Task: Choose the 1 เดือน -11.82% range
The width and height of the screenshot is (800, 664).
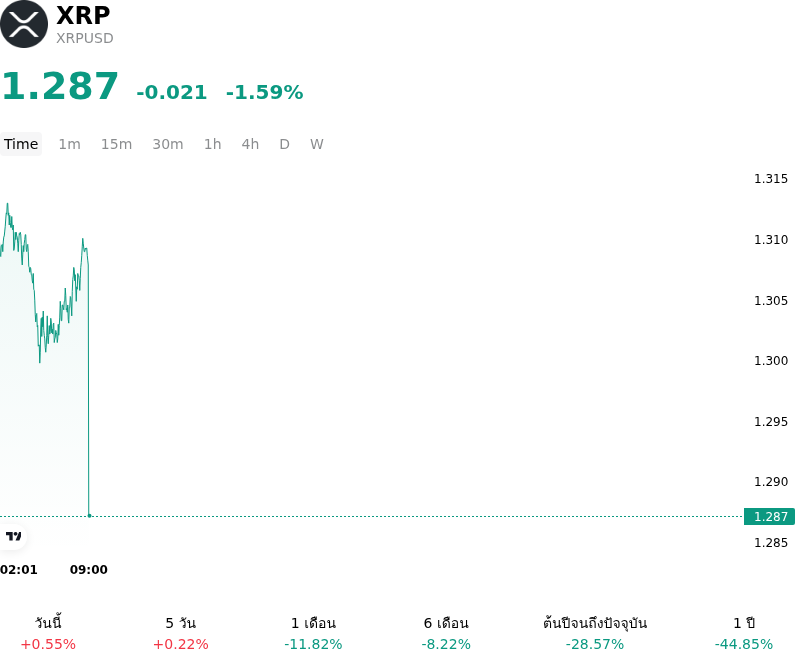Action: tap(313, 633)
